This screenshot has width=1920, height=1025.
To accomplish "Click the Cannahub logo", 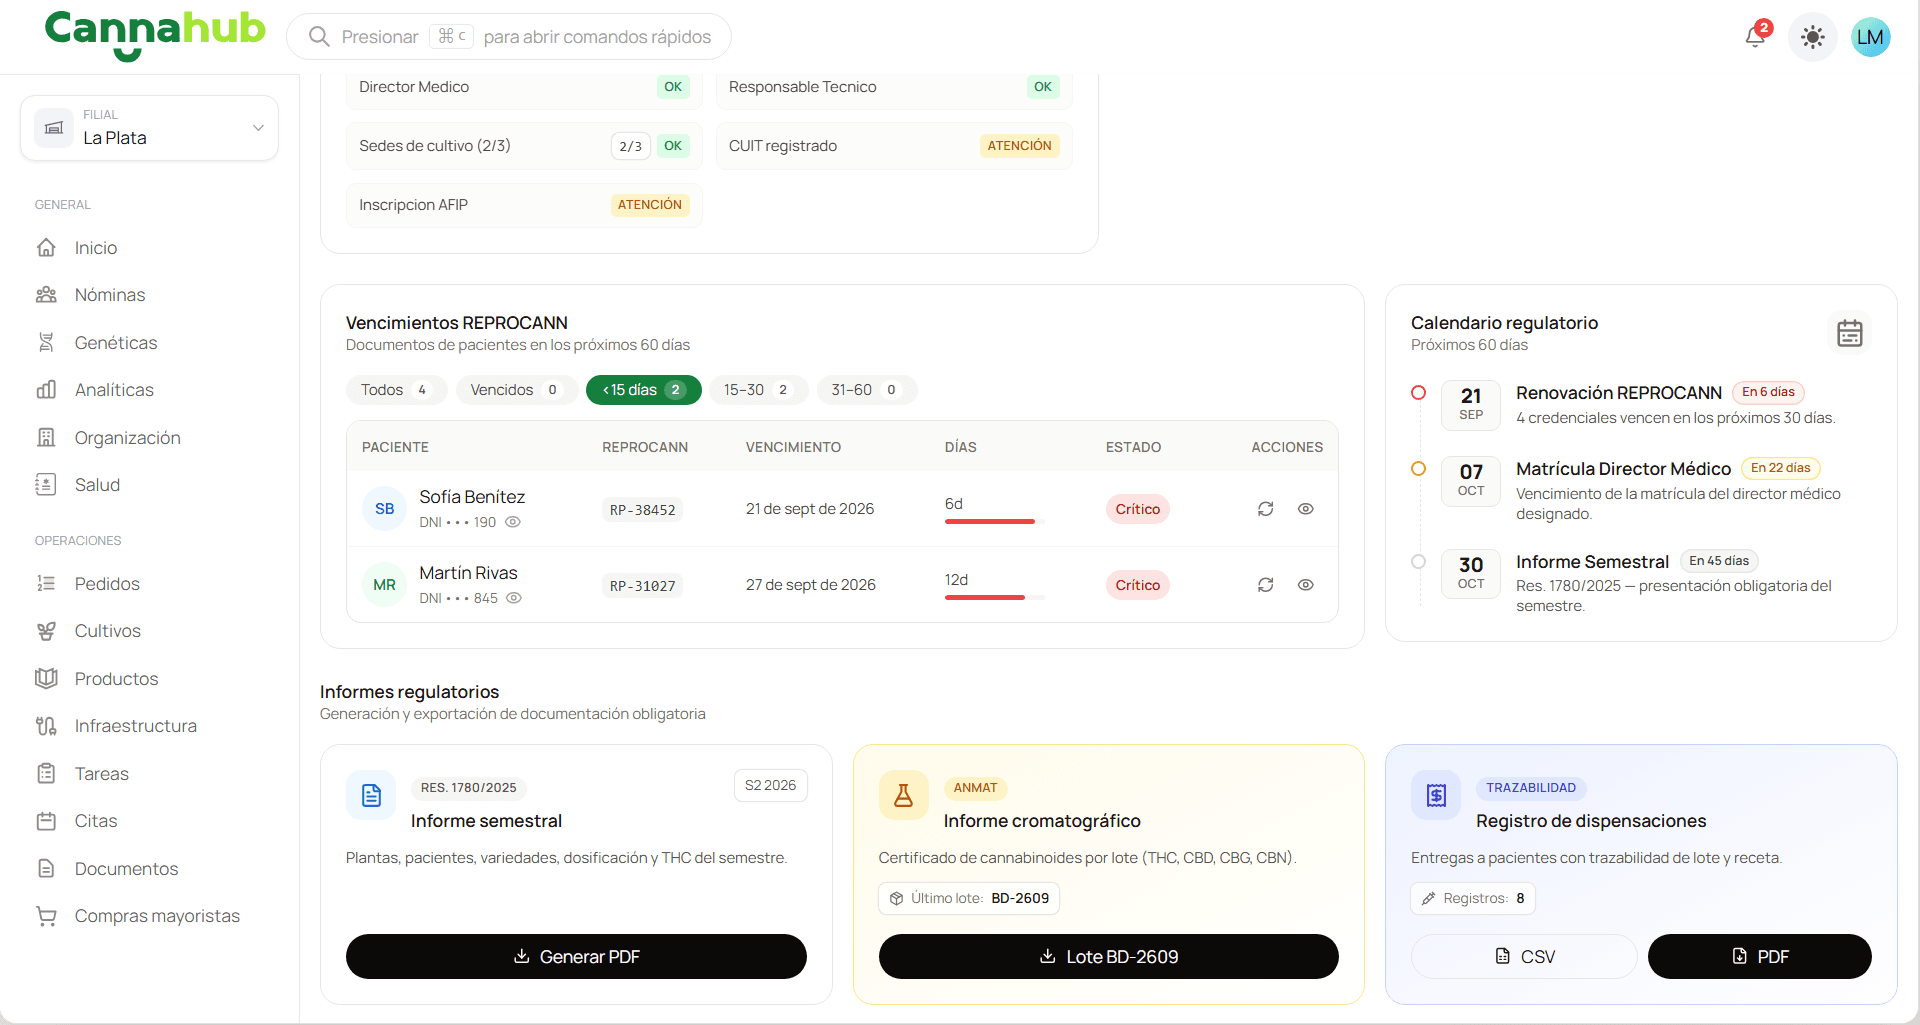I will [x=155, y=35].
